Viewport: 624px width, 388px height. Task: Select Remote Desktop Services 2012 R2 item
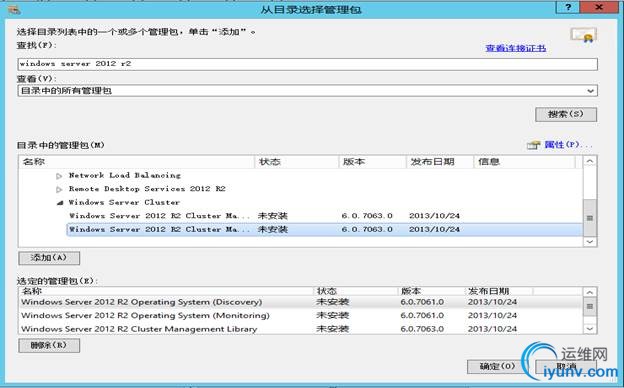pyautogui.click(x=147, y=189)
